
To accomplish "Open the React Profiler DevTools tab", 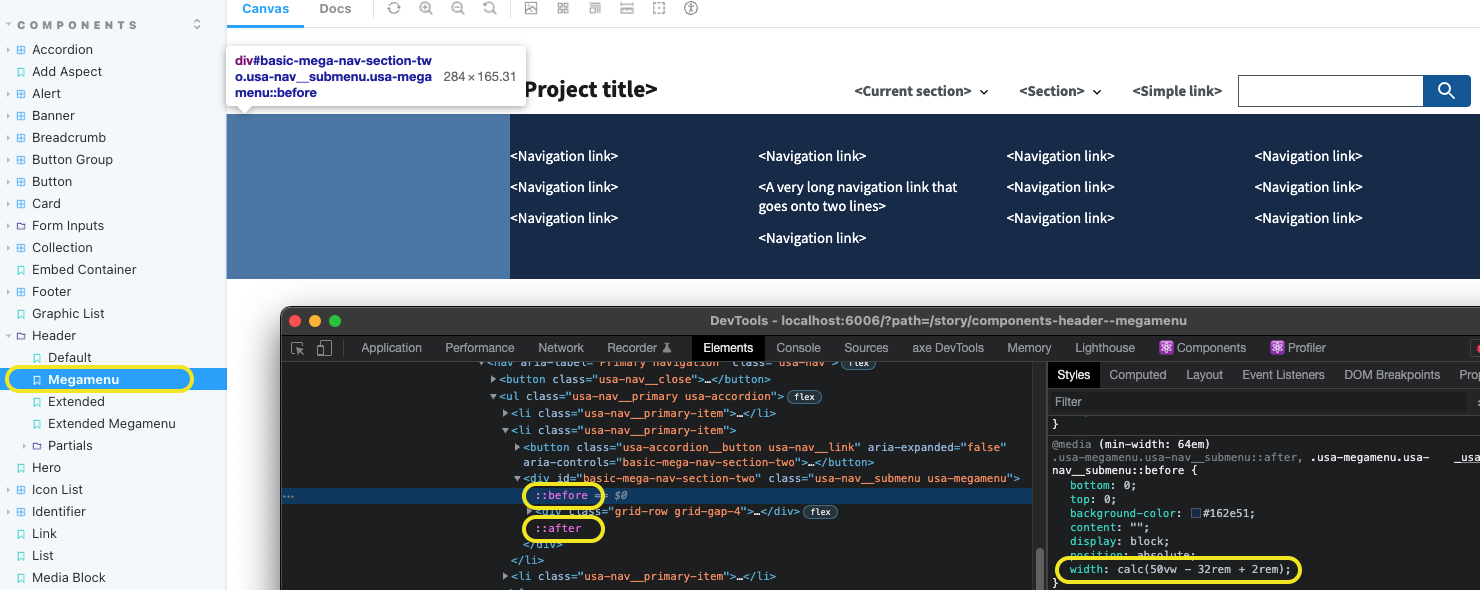I will [x=1298, y=348].
